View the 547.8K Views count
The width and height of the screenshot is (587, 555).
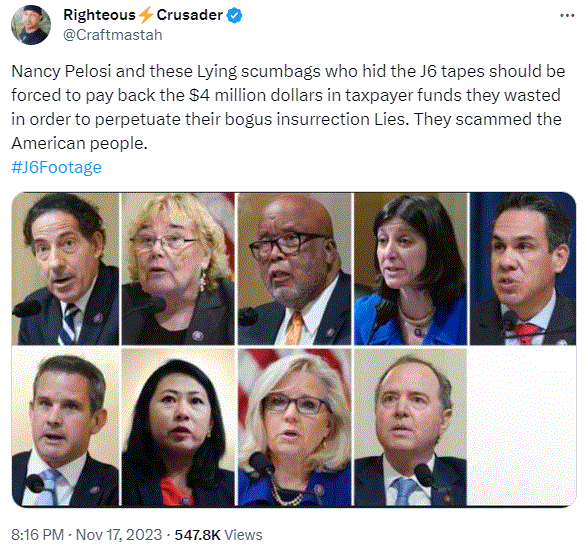click(218, 535)
